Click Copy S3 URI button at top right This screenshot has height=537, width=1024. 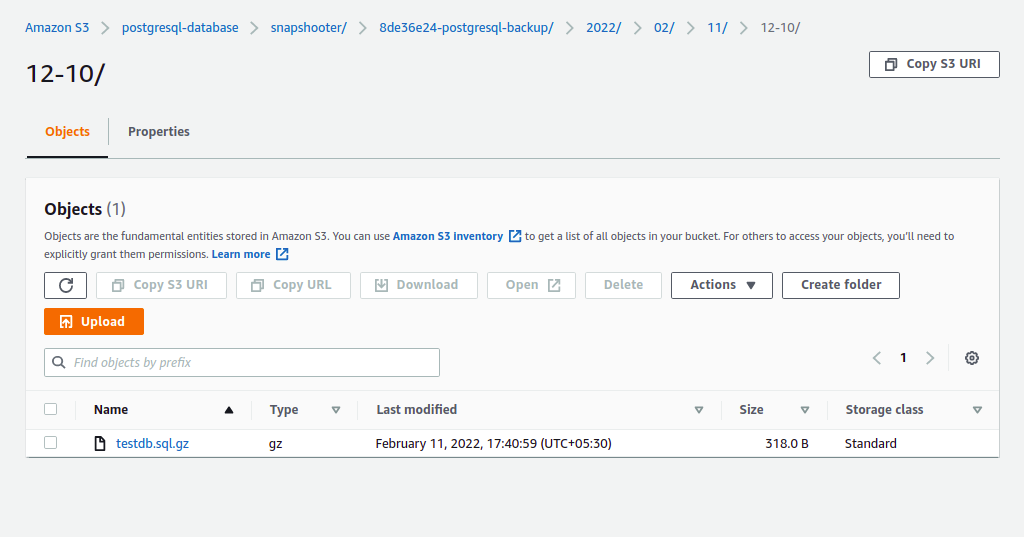[934, 64]
